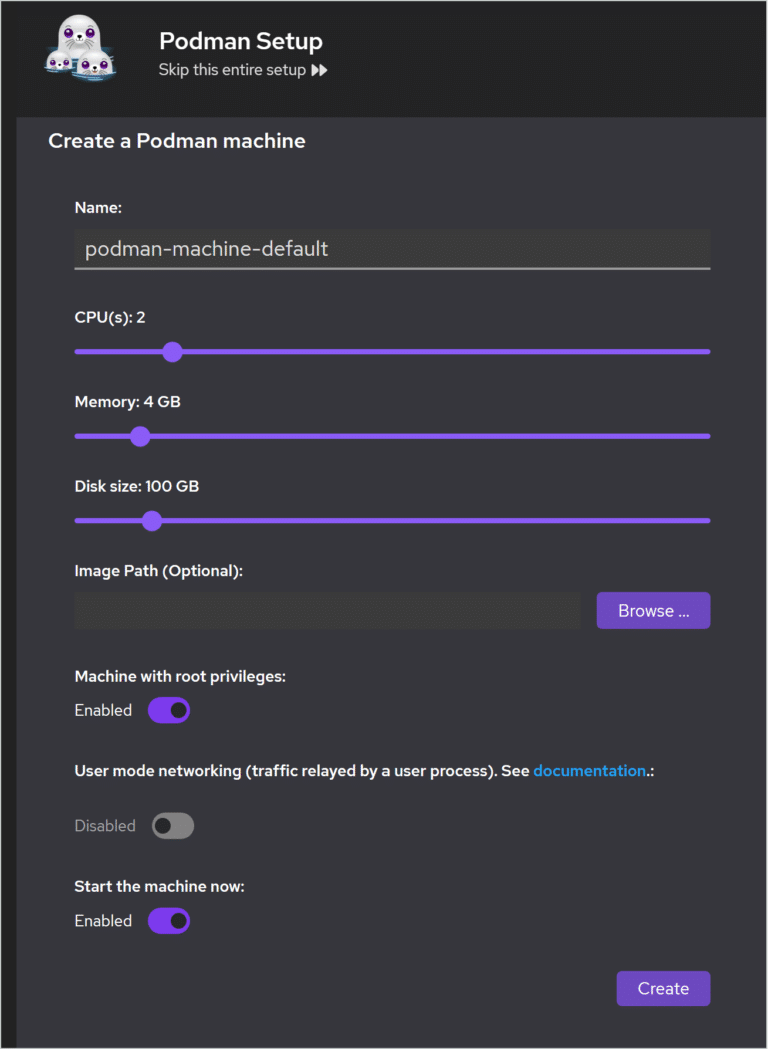
Task: Click the Memory slider handle
Action: [x=140, y=436]
